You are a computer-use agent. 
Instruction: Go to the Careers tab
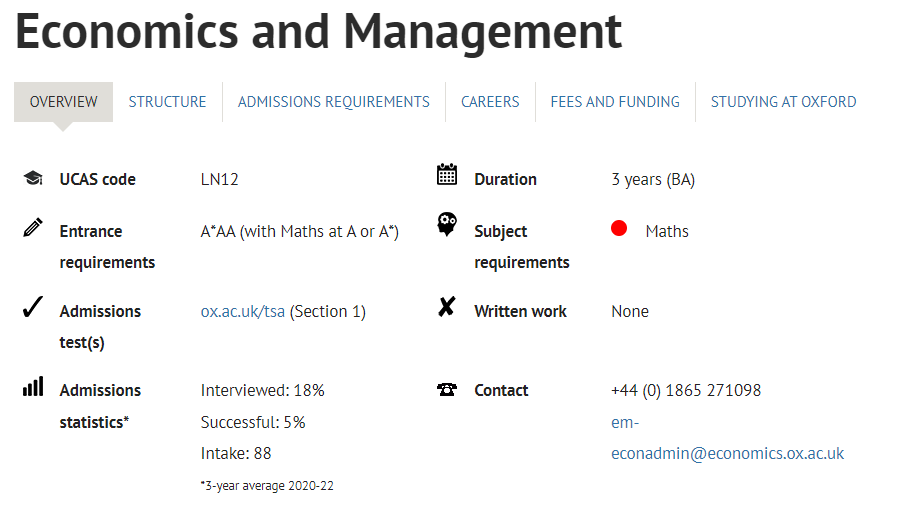490,102
